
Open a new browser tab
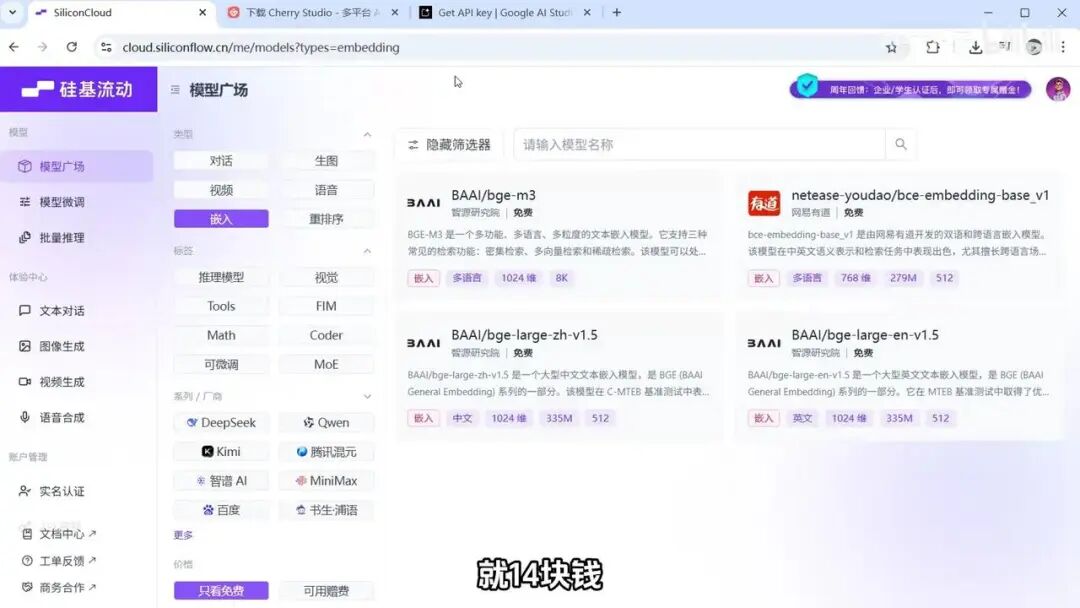pos(616,12)
